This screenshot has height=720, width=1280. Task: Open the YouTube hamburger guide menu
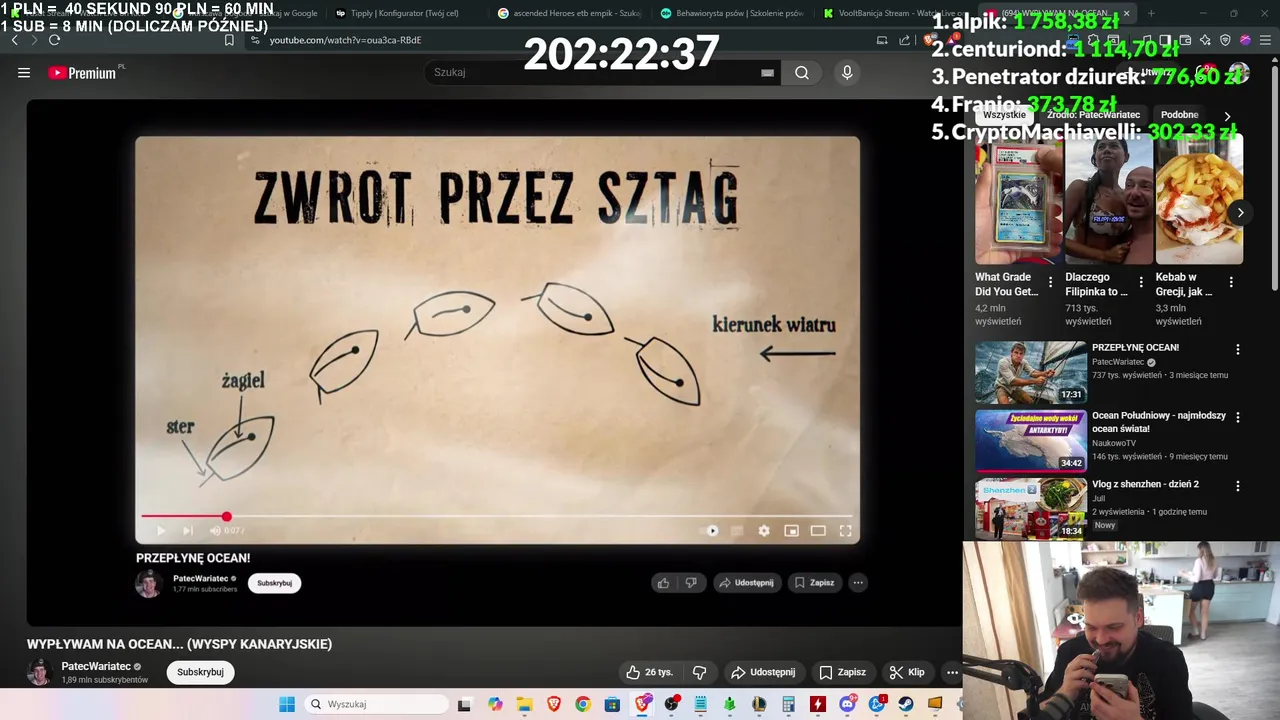coord(24,72)
